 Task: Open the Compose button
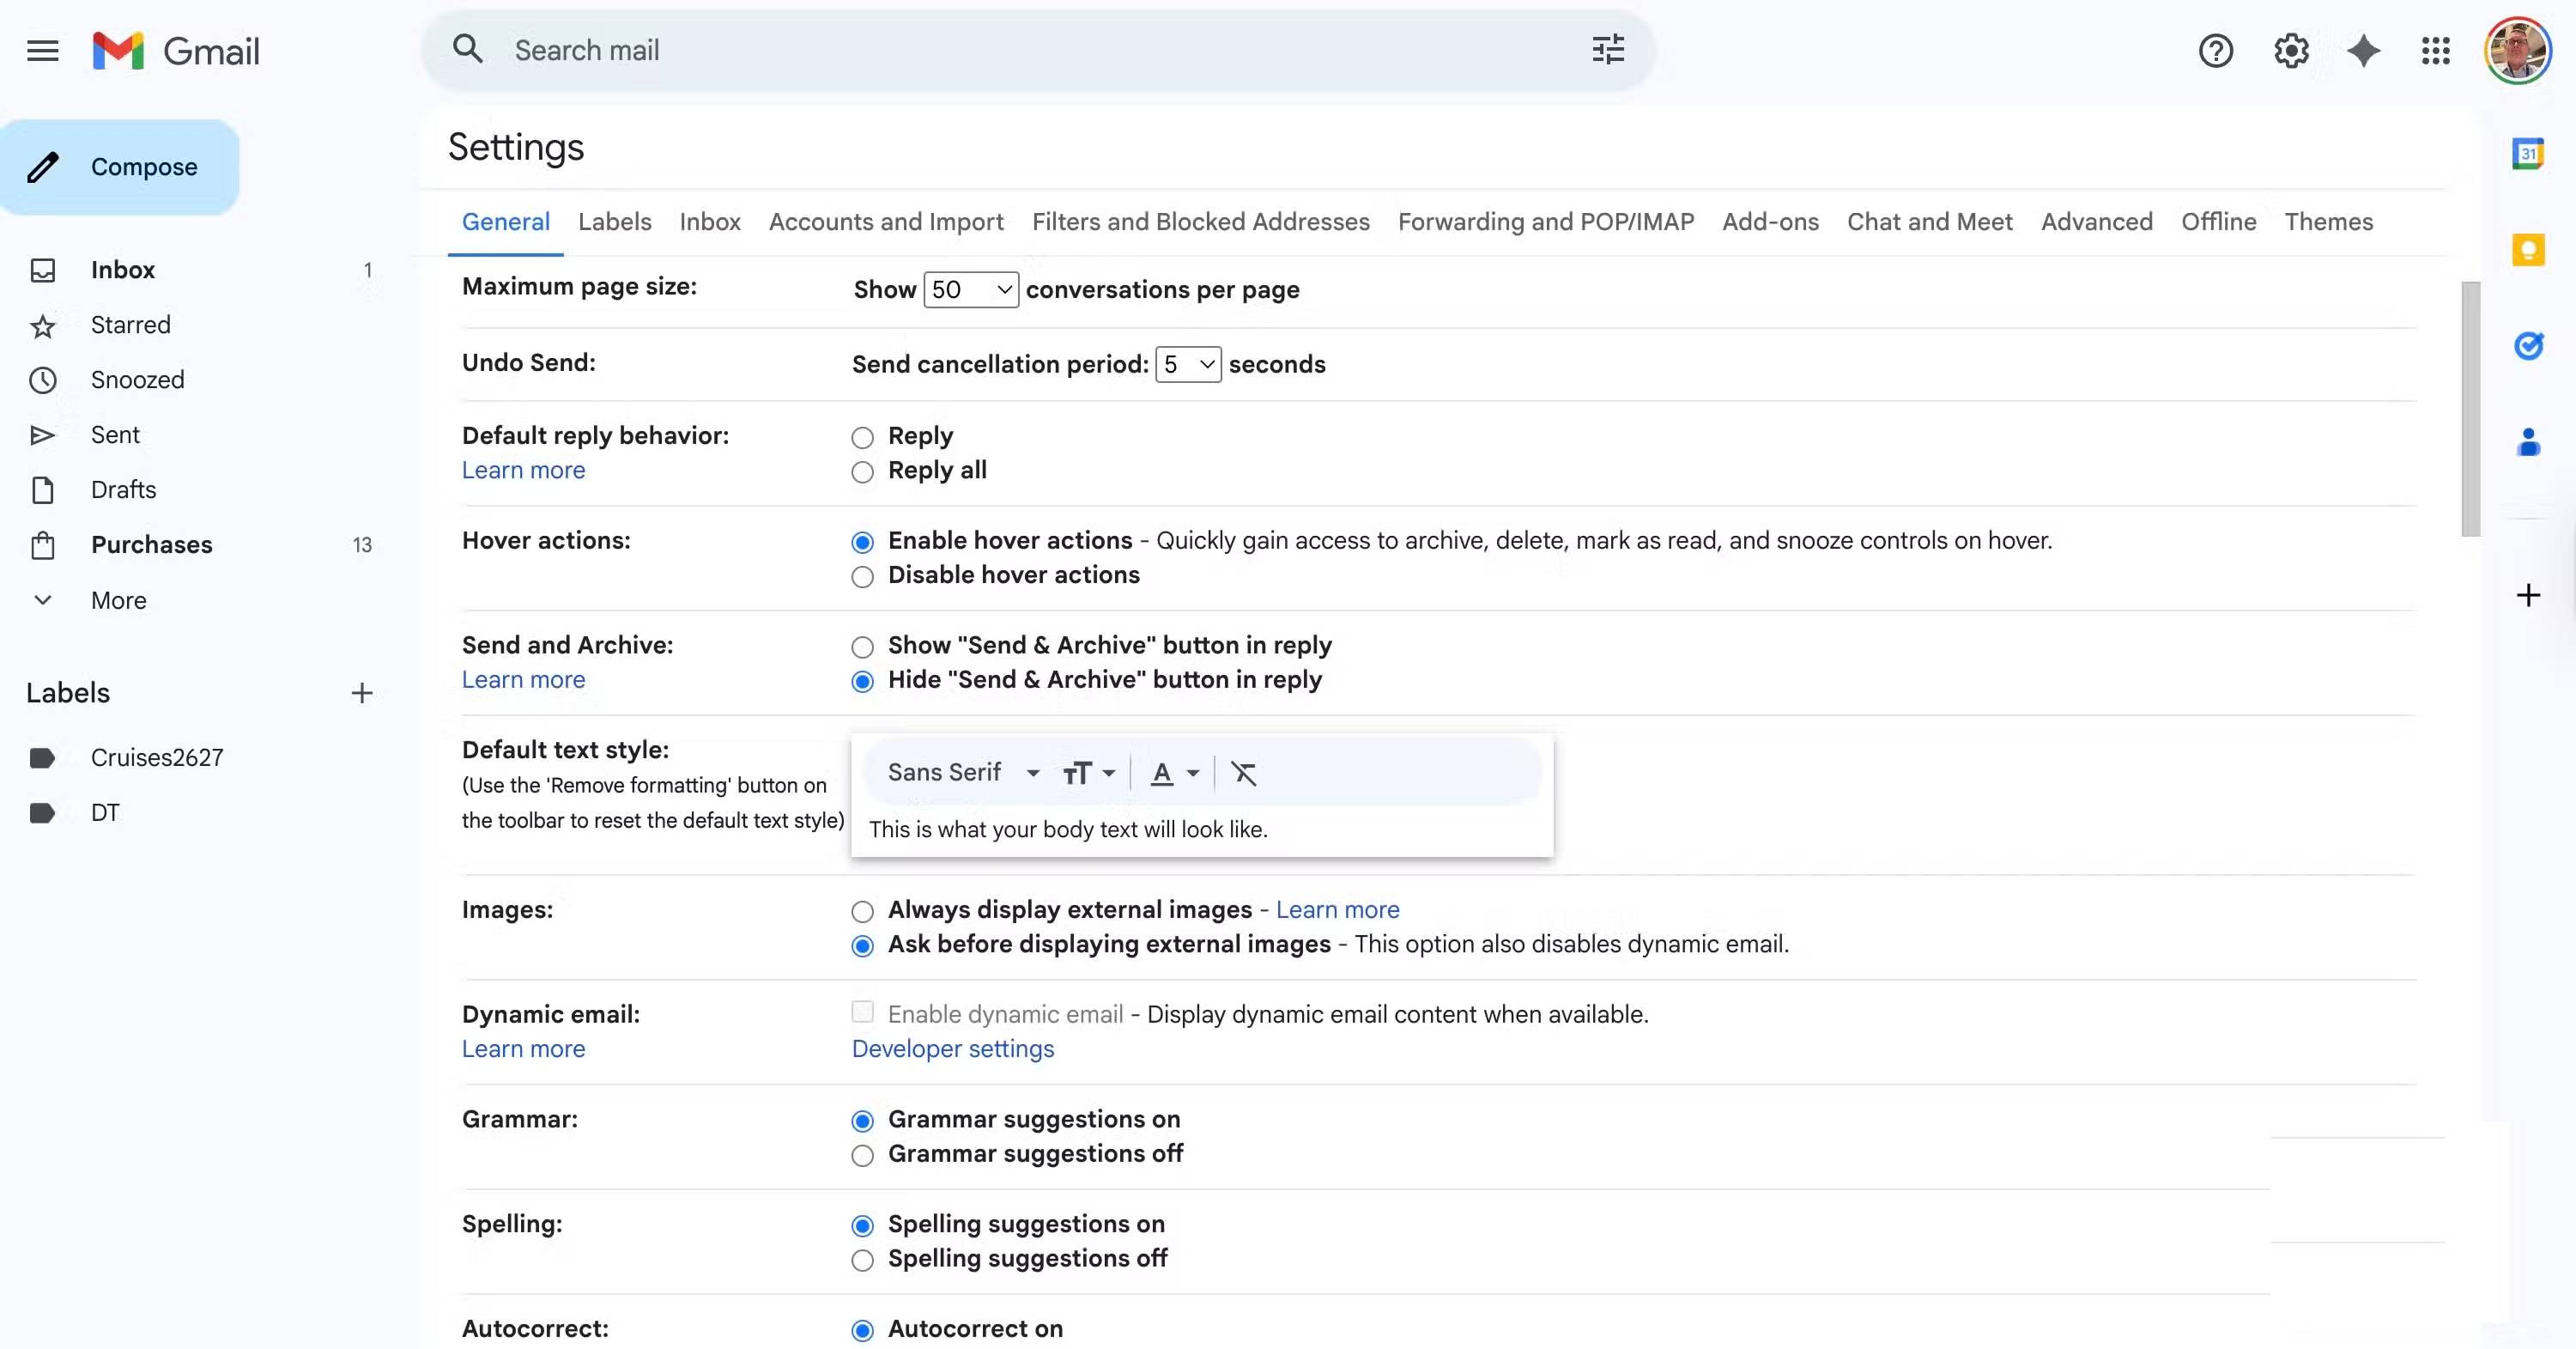coord(120,167)
